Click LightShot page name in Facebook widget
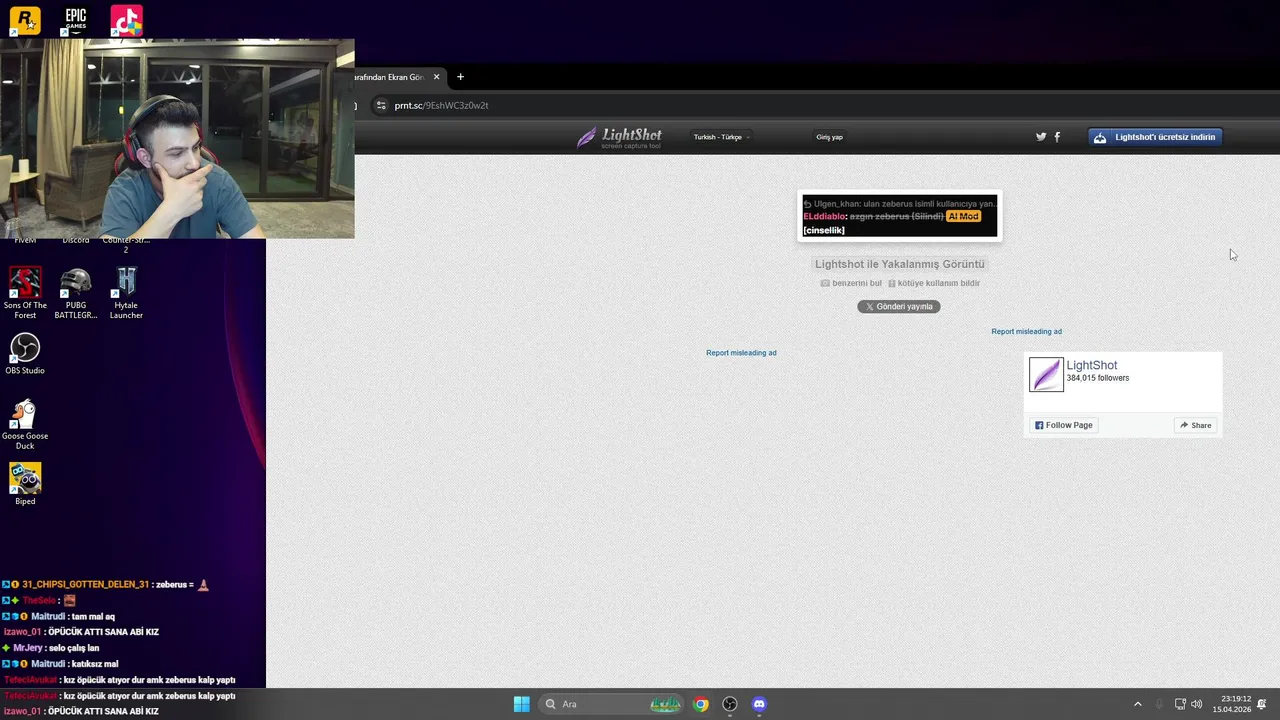1280x720 pixels. [x=1092, y=365]
